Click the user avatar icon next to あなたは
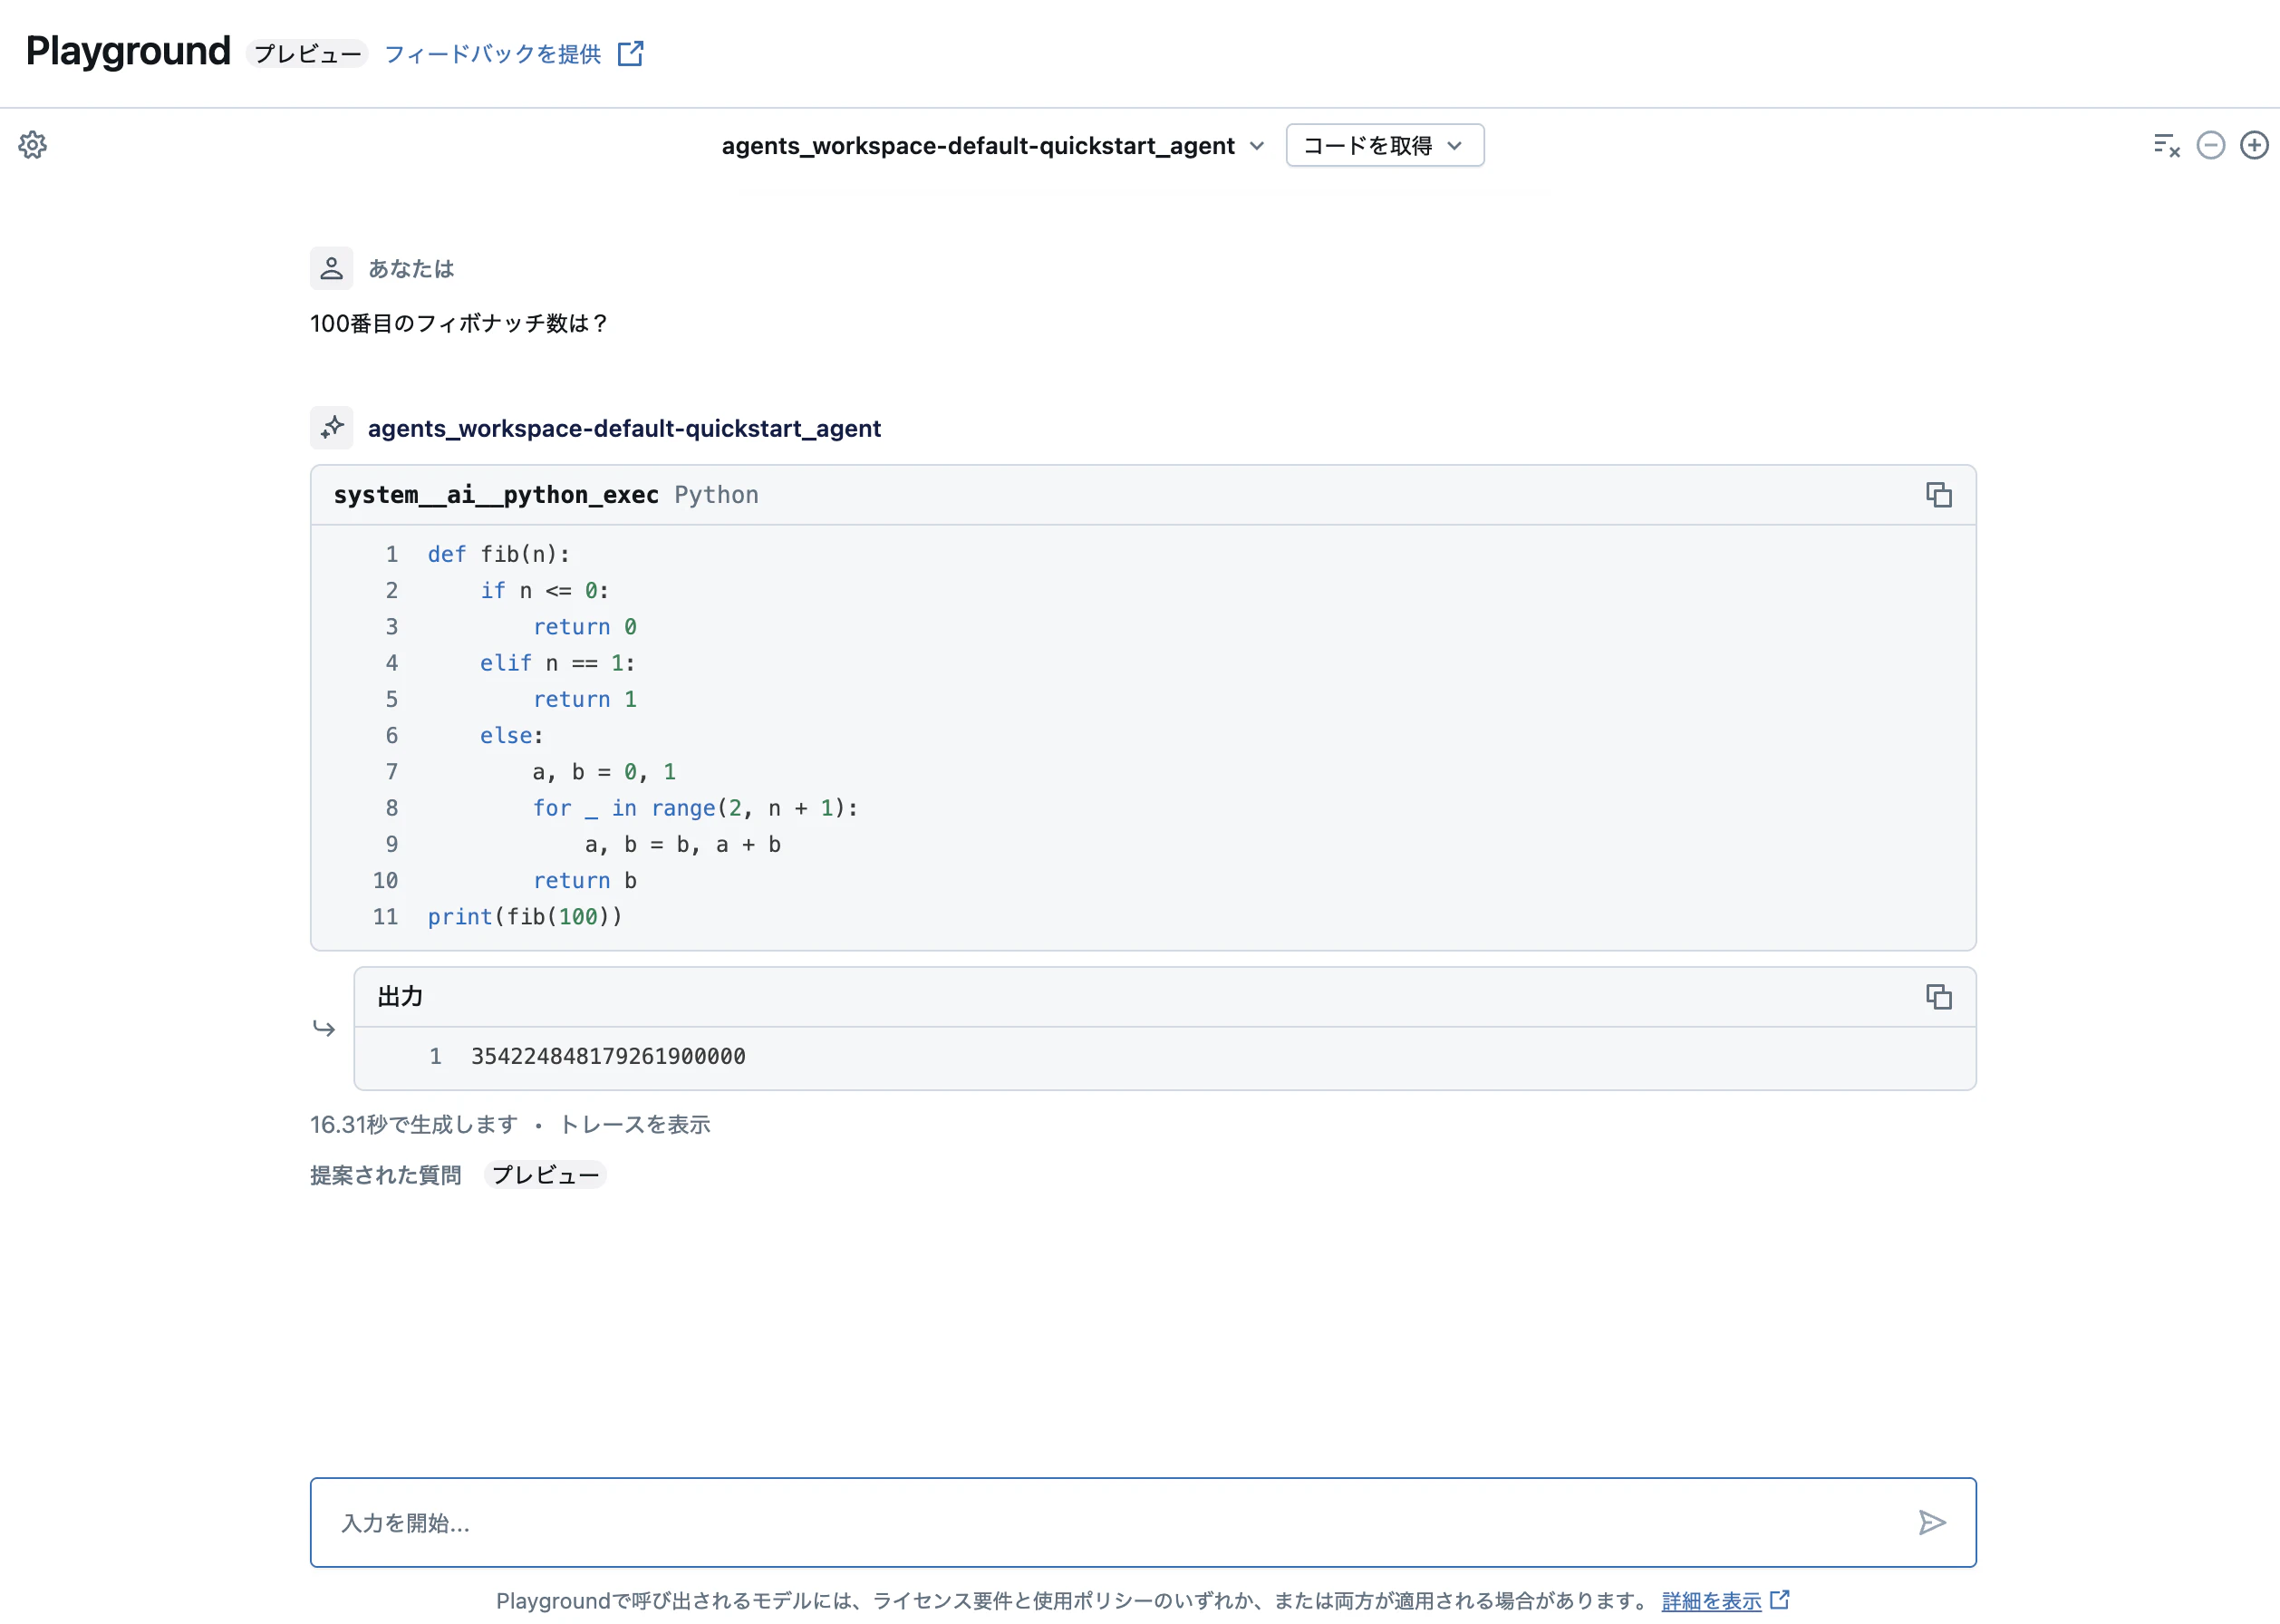Viewport: 2280px width, 1624px height. coord(331,268)
